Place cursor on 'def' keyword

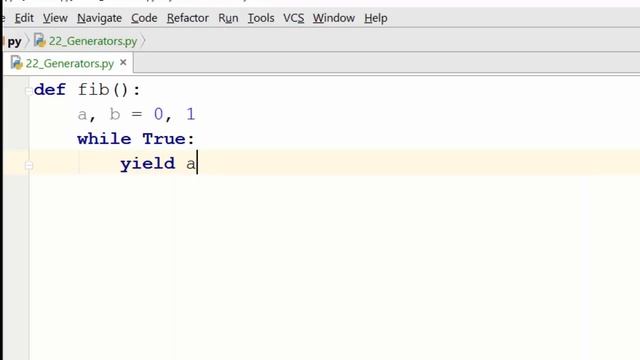(x=50, y=90)
